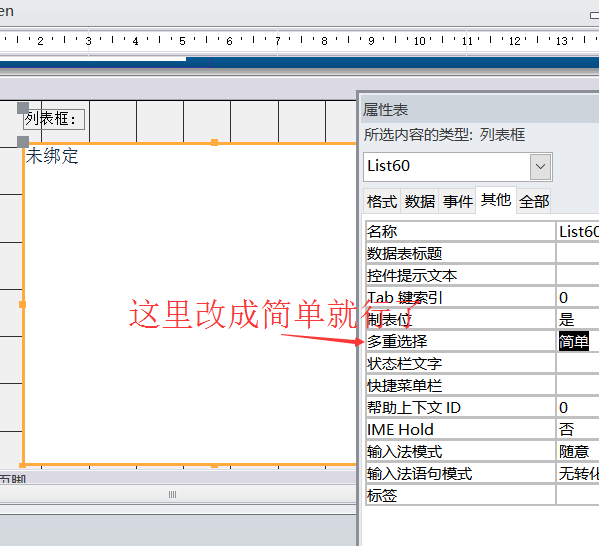This screenshot has height=546, width=599.
Task: Click the 名称 value field List60
Action: (578, 232)
